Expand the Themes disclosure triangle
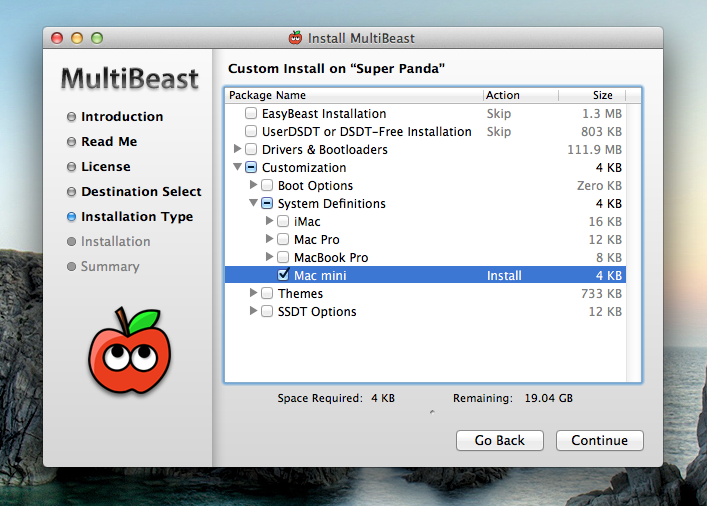 click(253, 293)
